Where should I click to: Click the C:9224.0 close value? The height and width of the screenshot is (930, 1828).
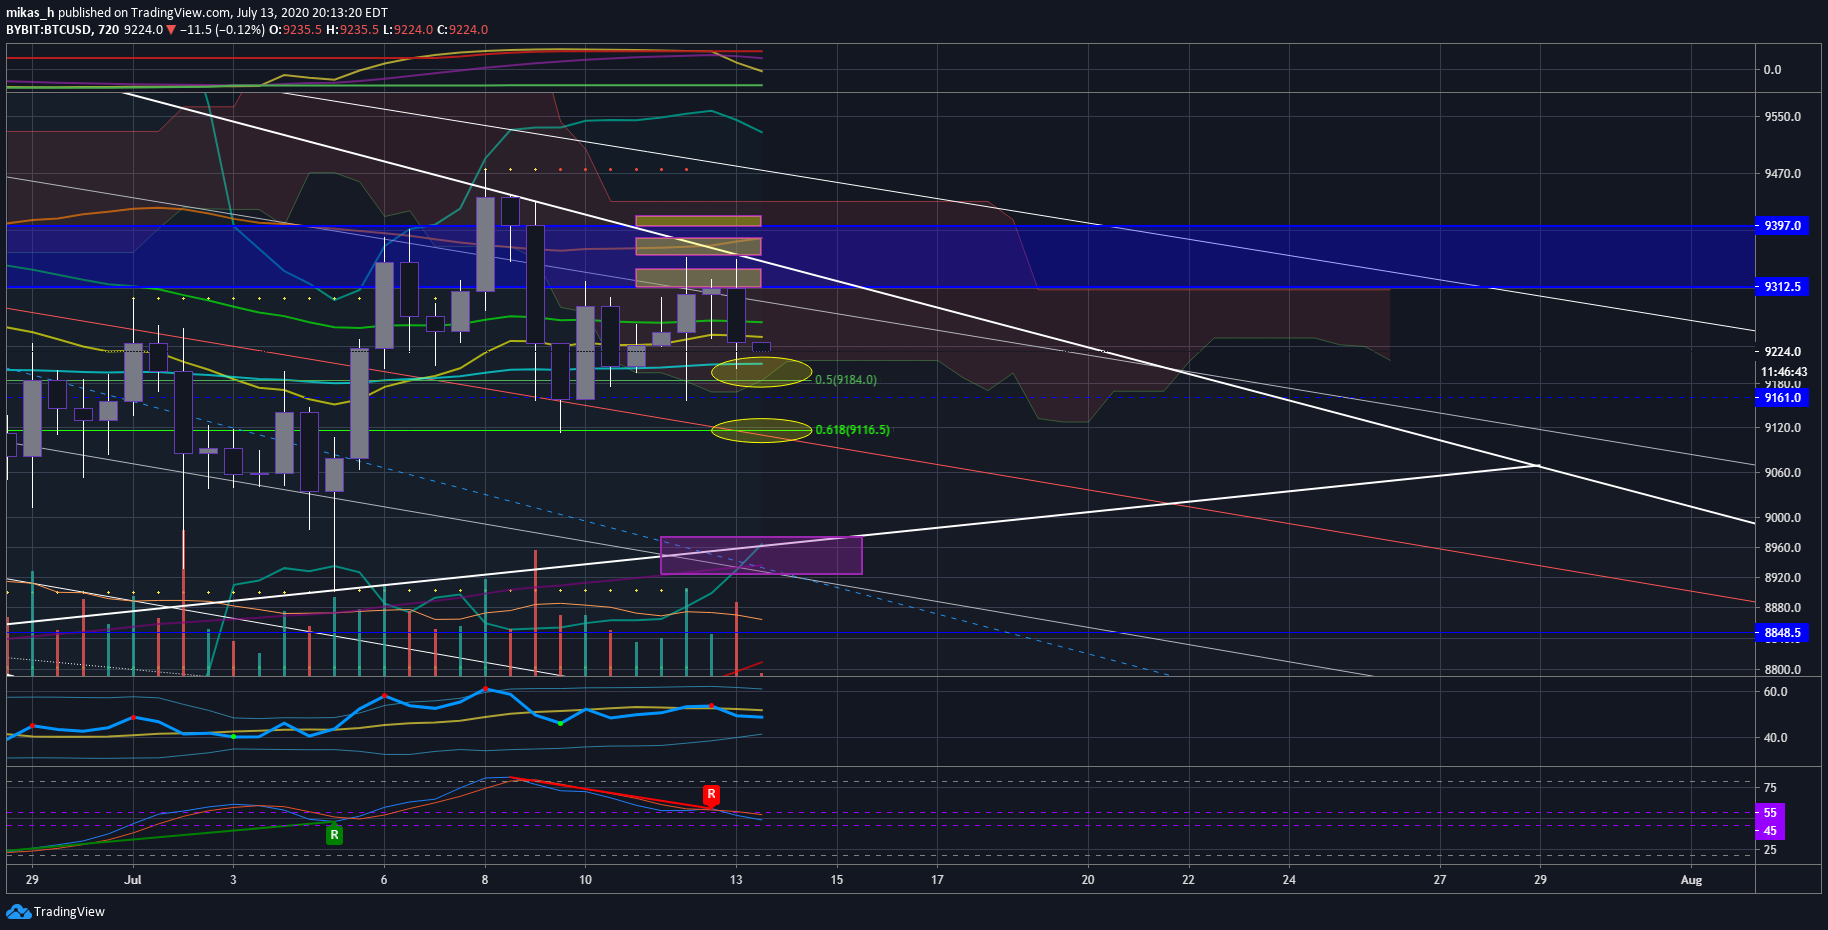click(x=462, y=30)
